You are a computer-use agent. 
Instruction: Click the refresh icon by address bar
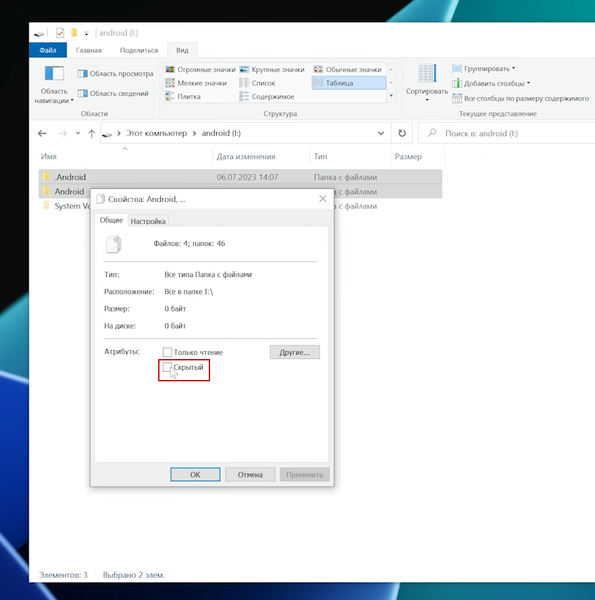(402, 133)
